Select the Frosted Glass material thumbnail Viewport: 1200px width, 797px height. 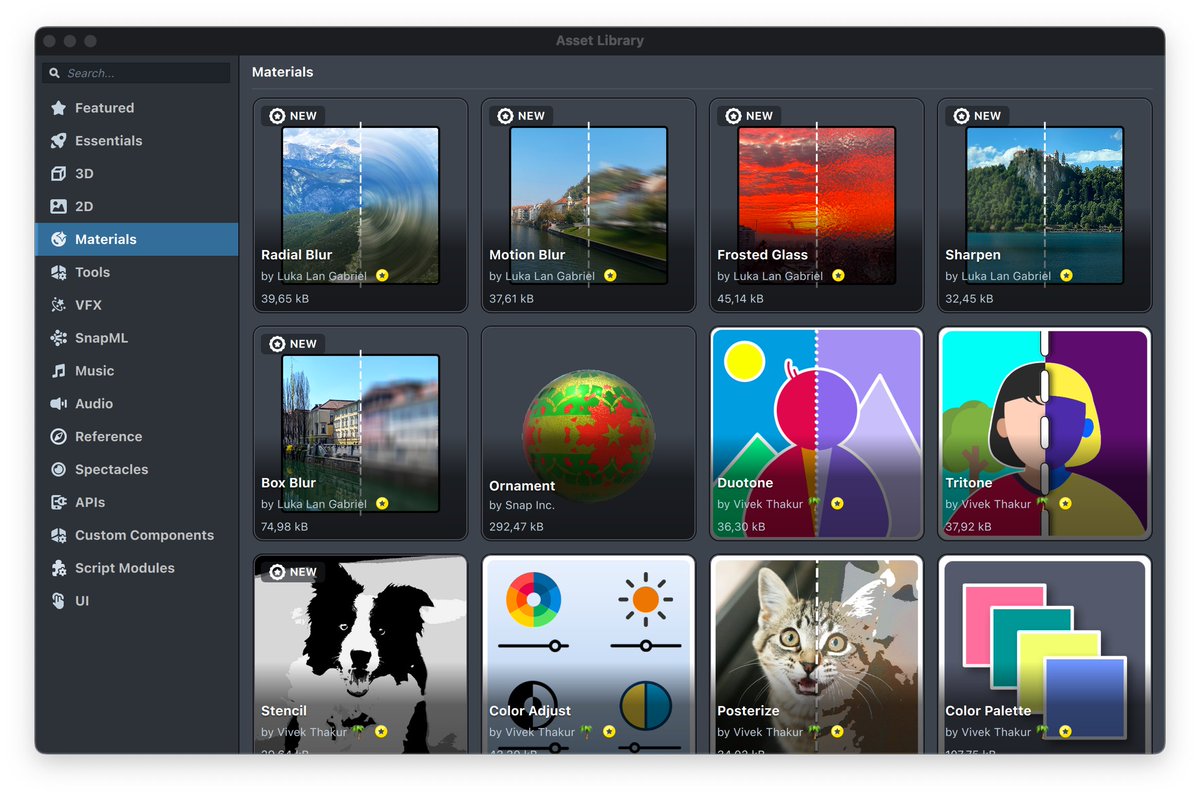[816, 205]
